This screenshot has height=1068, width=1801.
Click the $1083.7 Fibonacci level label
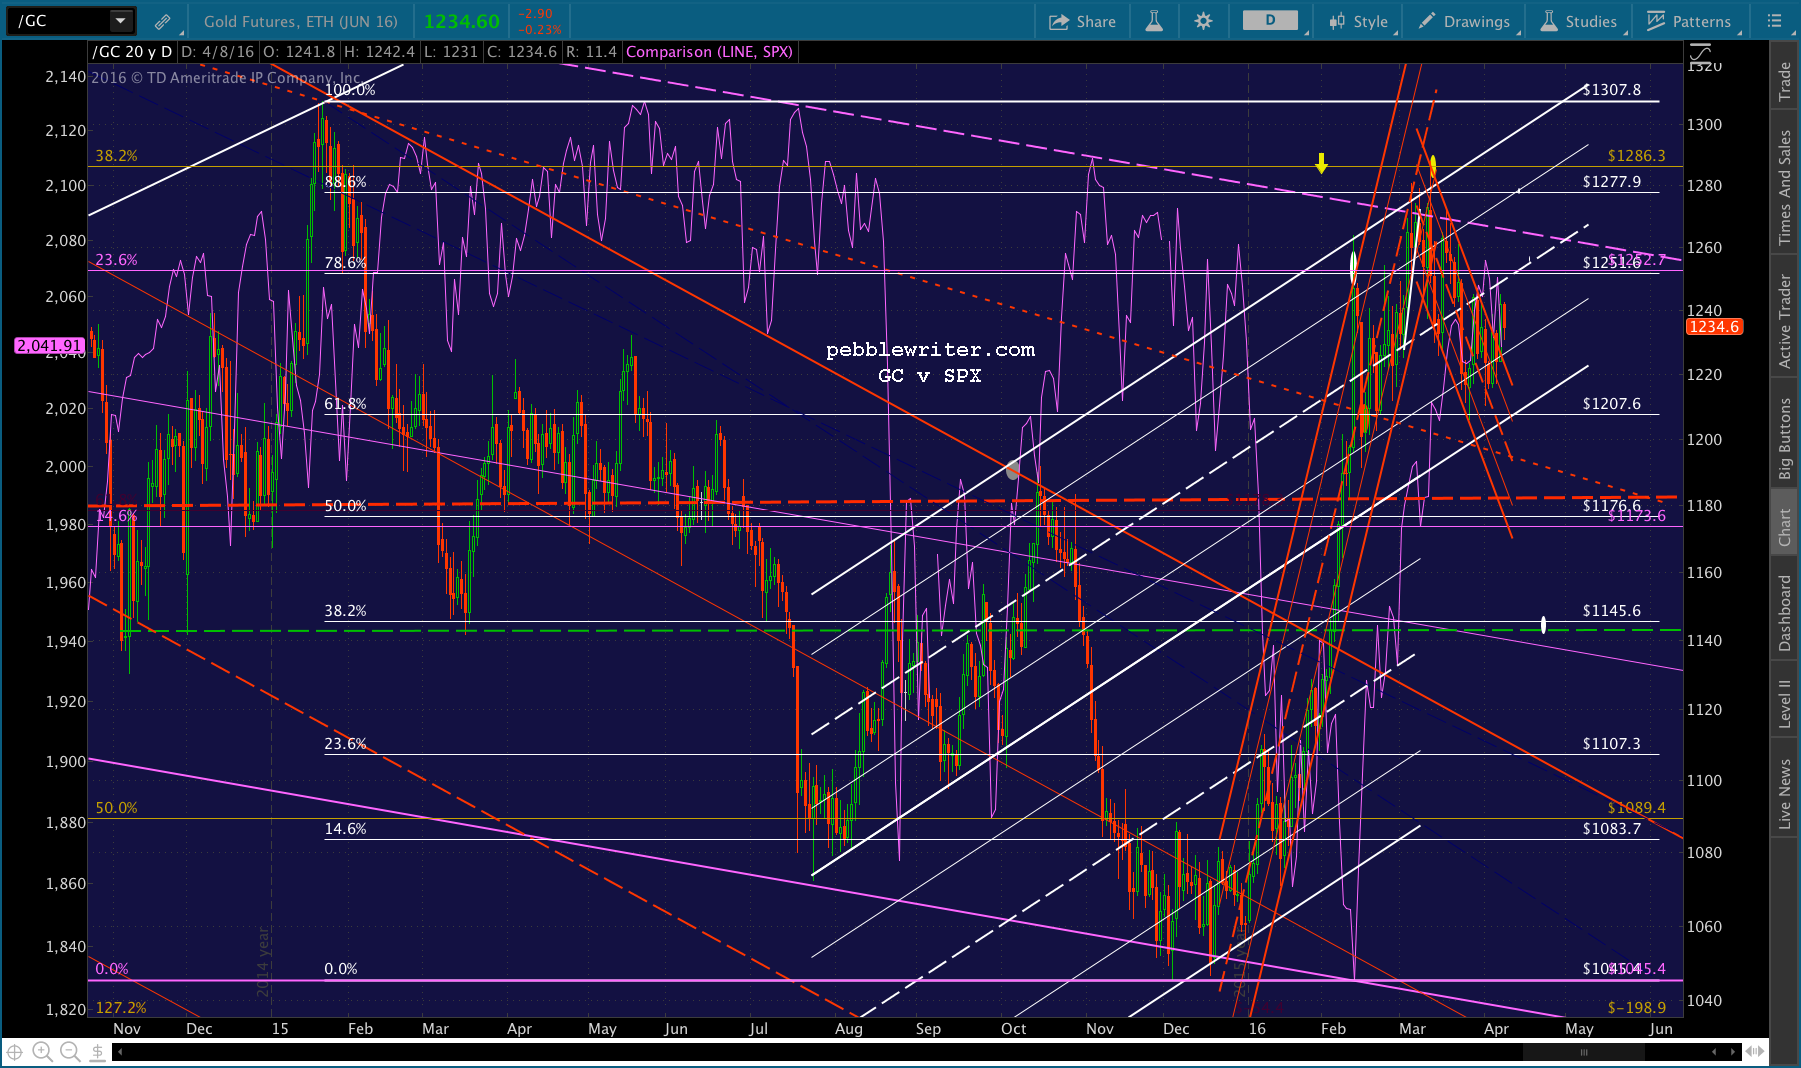coord(1611,829)
